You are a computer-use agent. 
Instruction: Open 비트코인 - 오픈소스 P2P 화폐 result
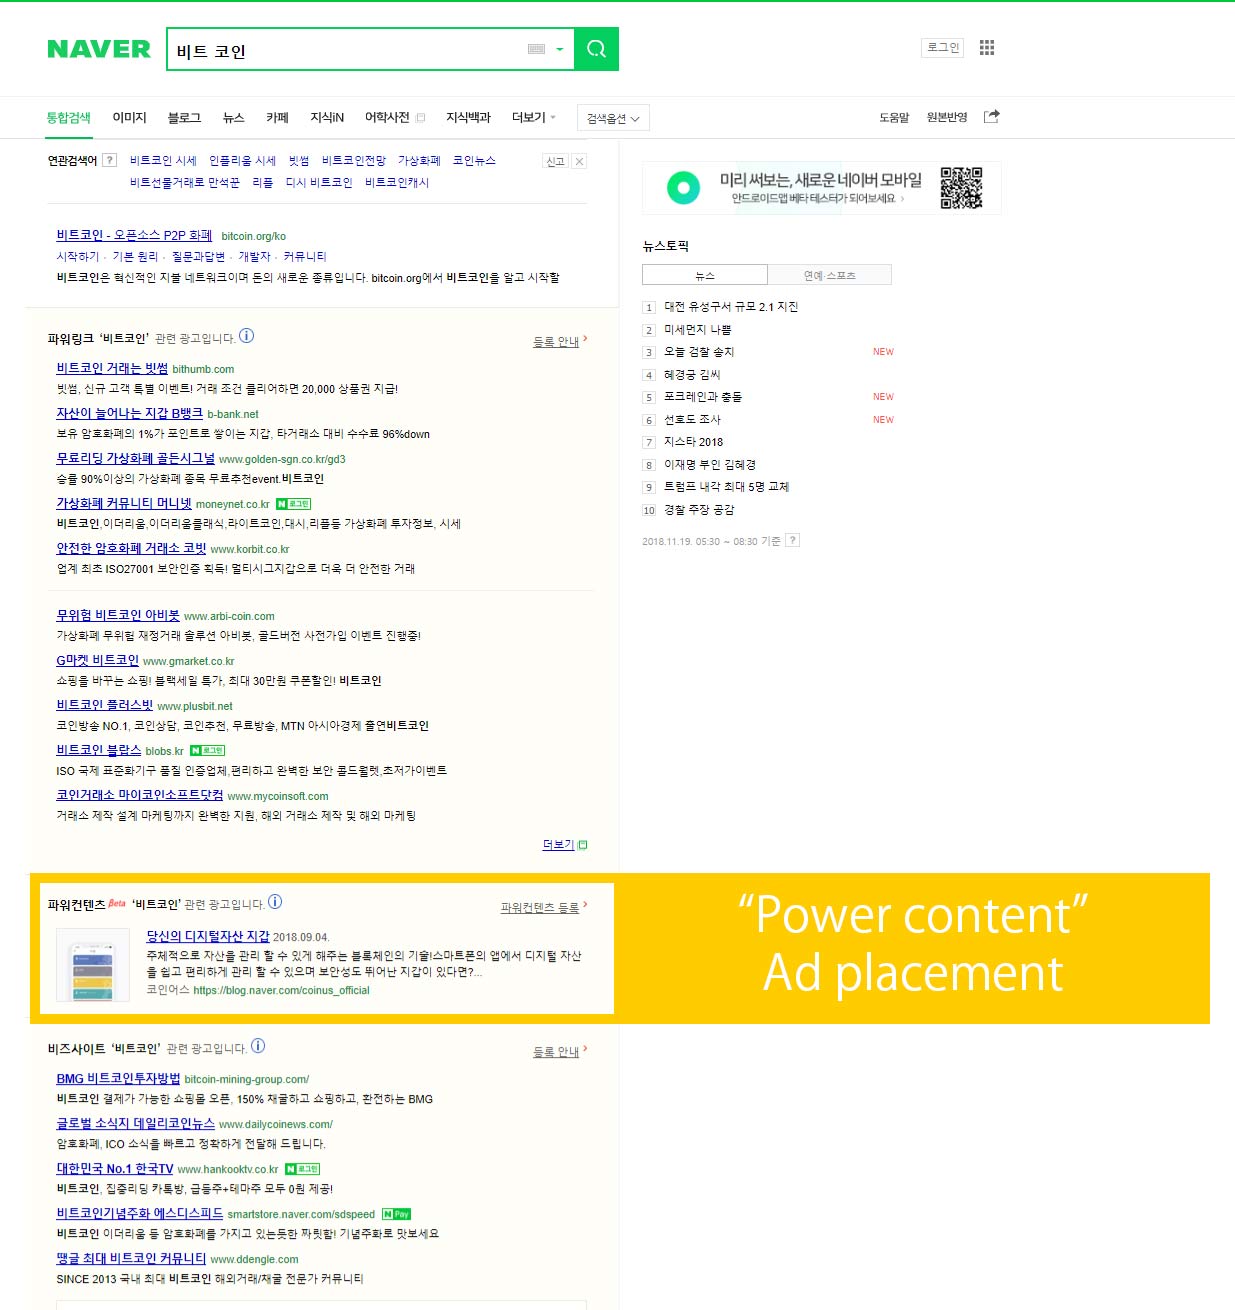click(134, 235)
